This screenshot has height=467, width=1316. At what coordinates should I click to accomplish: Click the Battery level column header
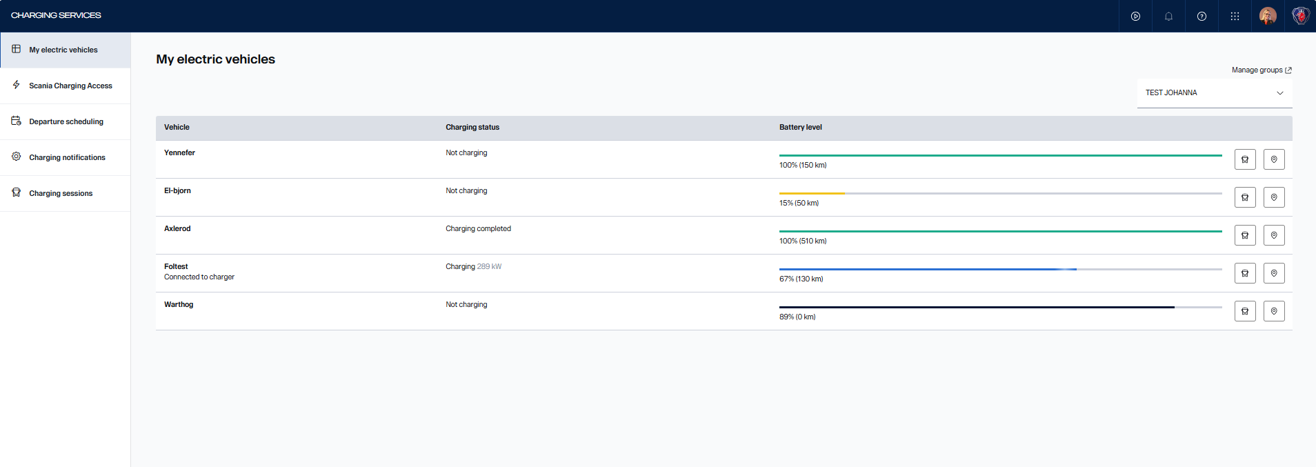click(x=801, y=127)
